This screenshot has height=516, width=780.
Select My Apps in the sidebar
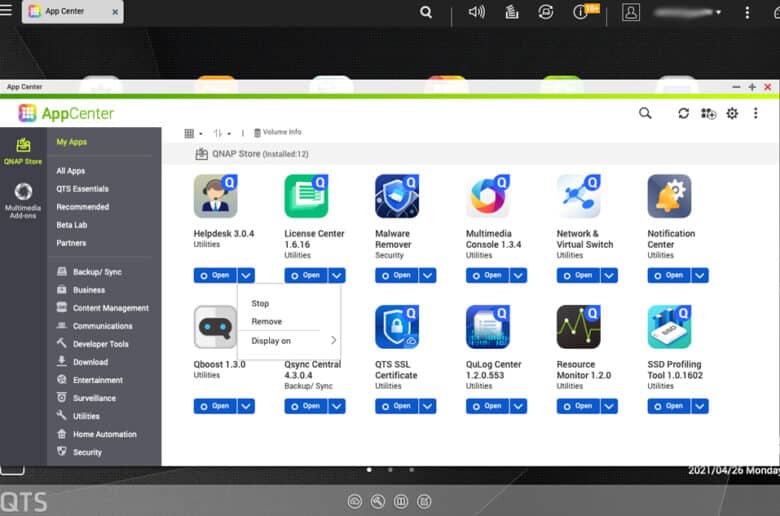pos(72,142)
